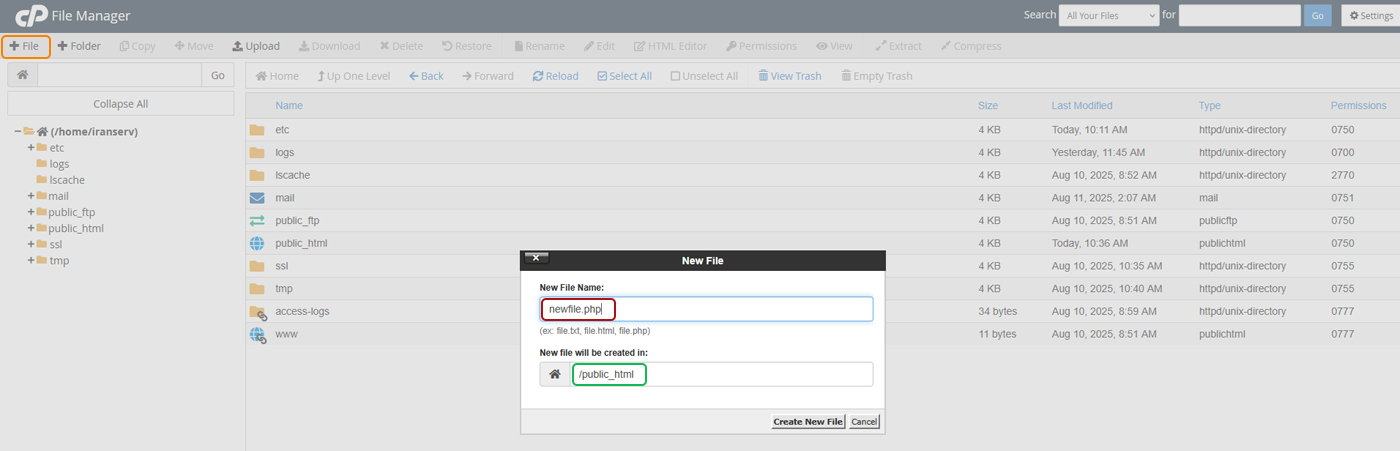This screenshot has height=451, width=1400.
Task: Click the mail envelope icon in file list
Action: click(x=257, y=198)
